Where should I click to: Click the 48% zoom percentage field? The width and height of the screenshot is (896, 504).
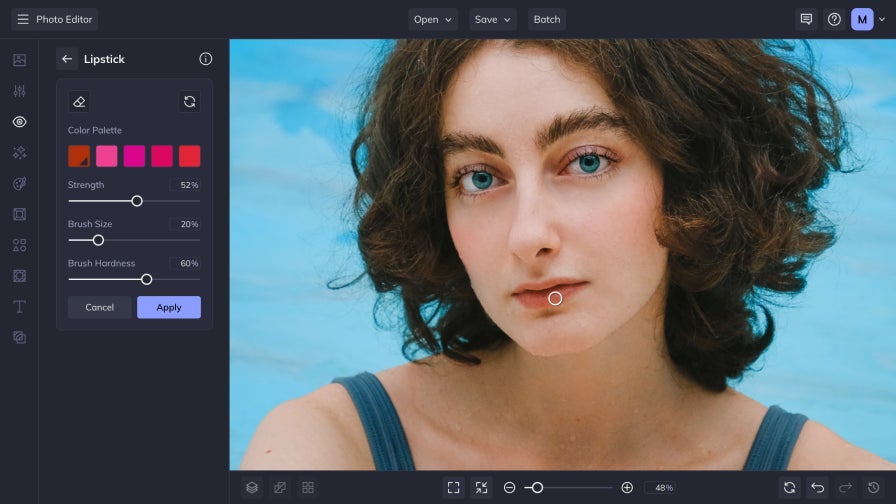(x=660, y=487)
